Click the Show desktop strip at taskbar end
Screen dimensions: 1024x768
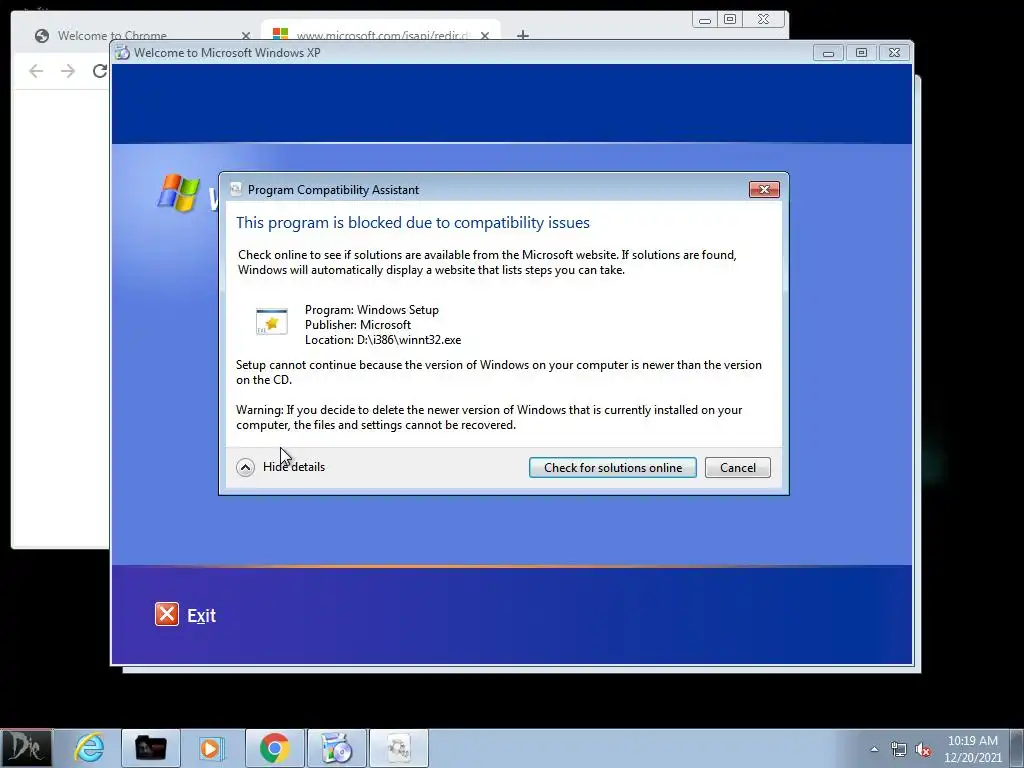[1018, 748]
